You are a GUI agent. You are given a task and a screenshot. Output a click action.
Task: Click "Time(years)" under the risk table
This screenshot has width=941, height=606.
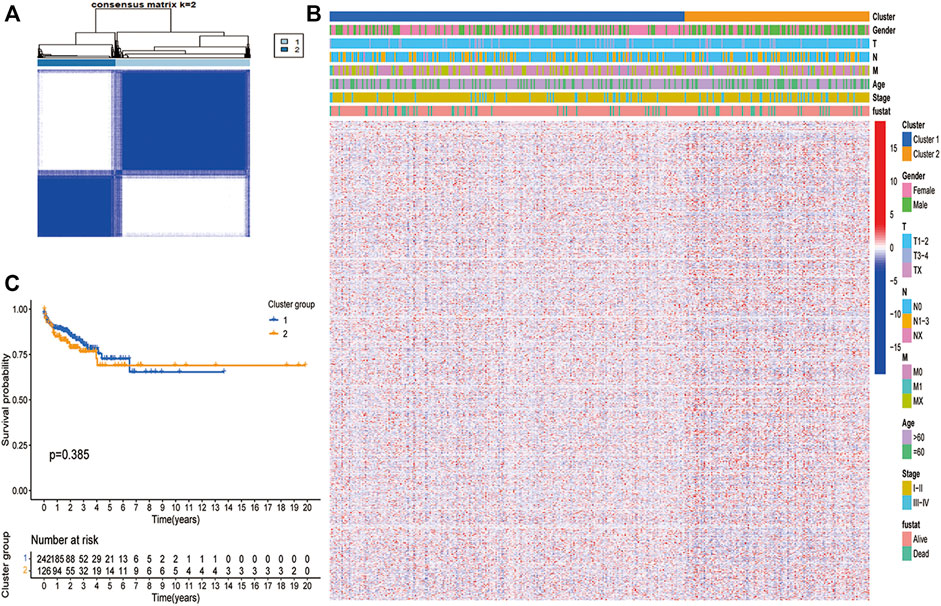click(176, 597)
